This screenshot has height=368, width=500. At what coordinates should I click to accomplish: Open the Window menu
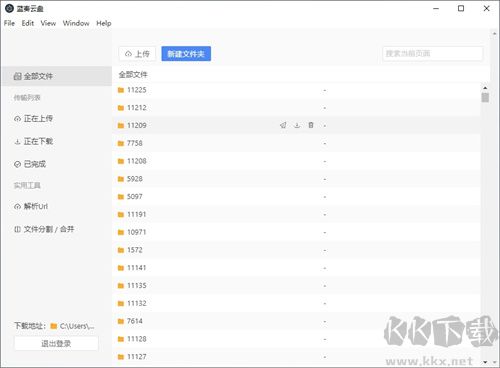(76, 23)
